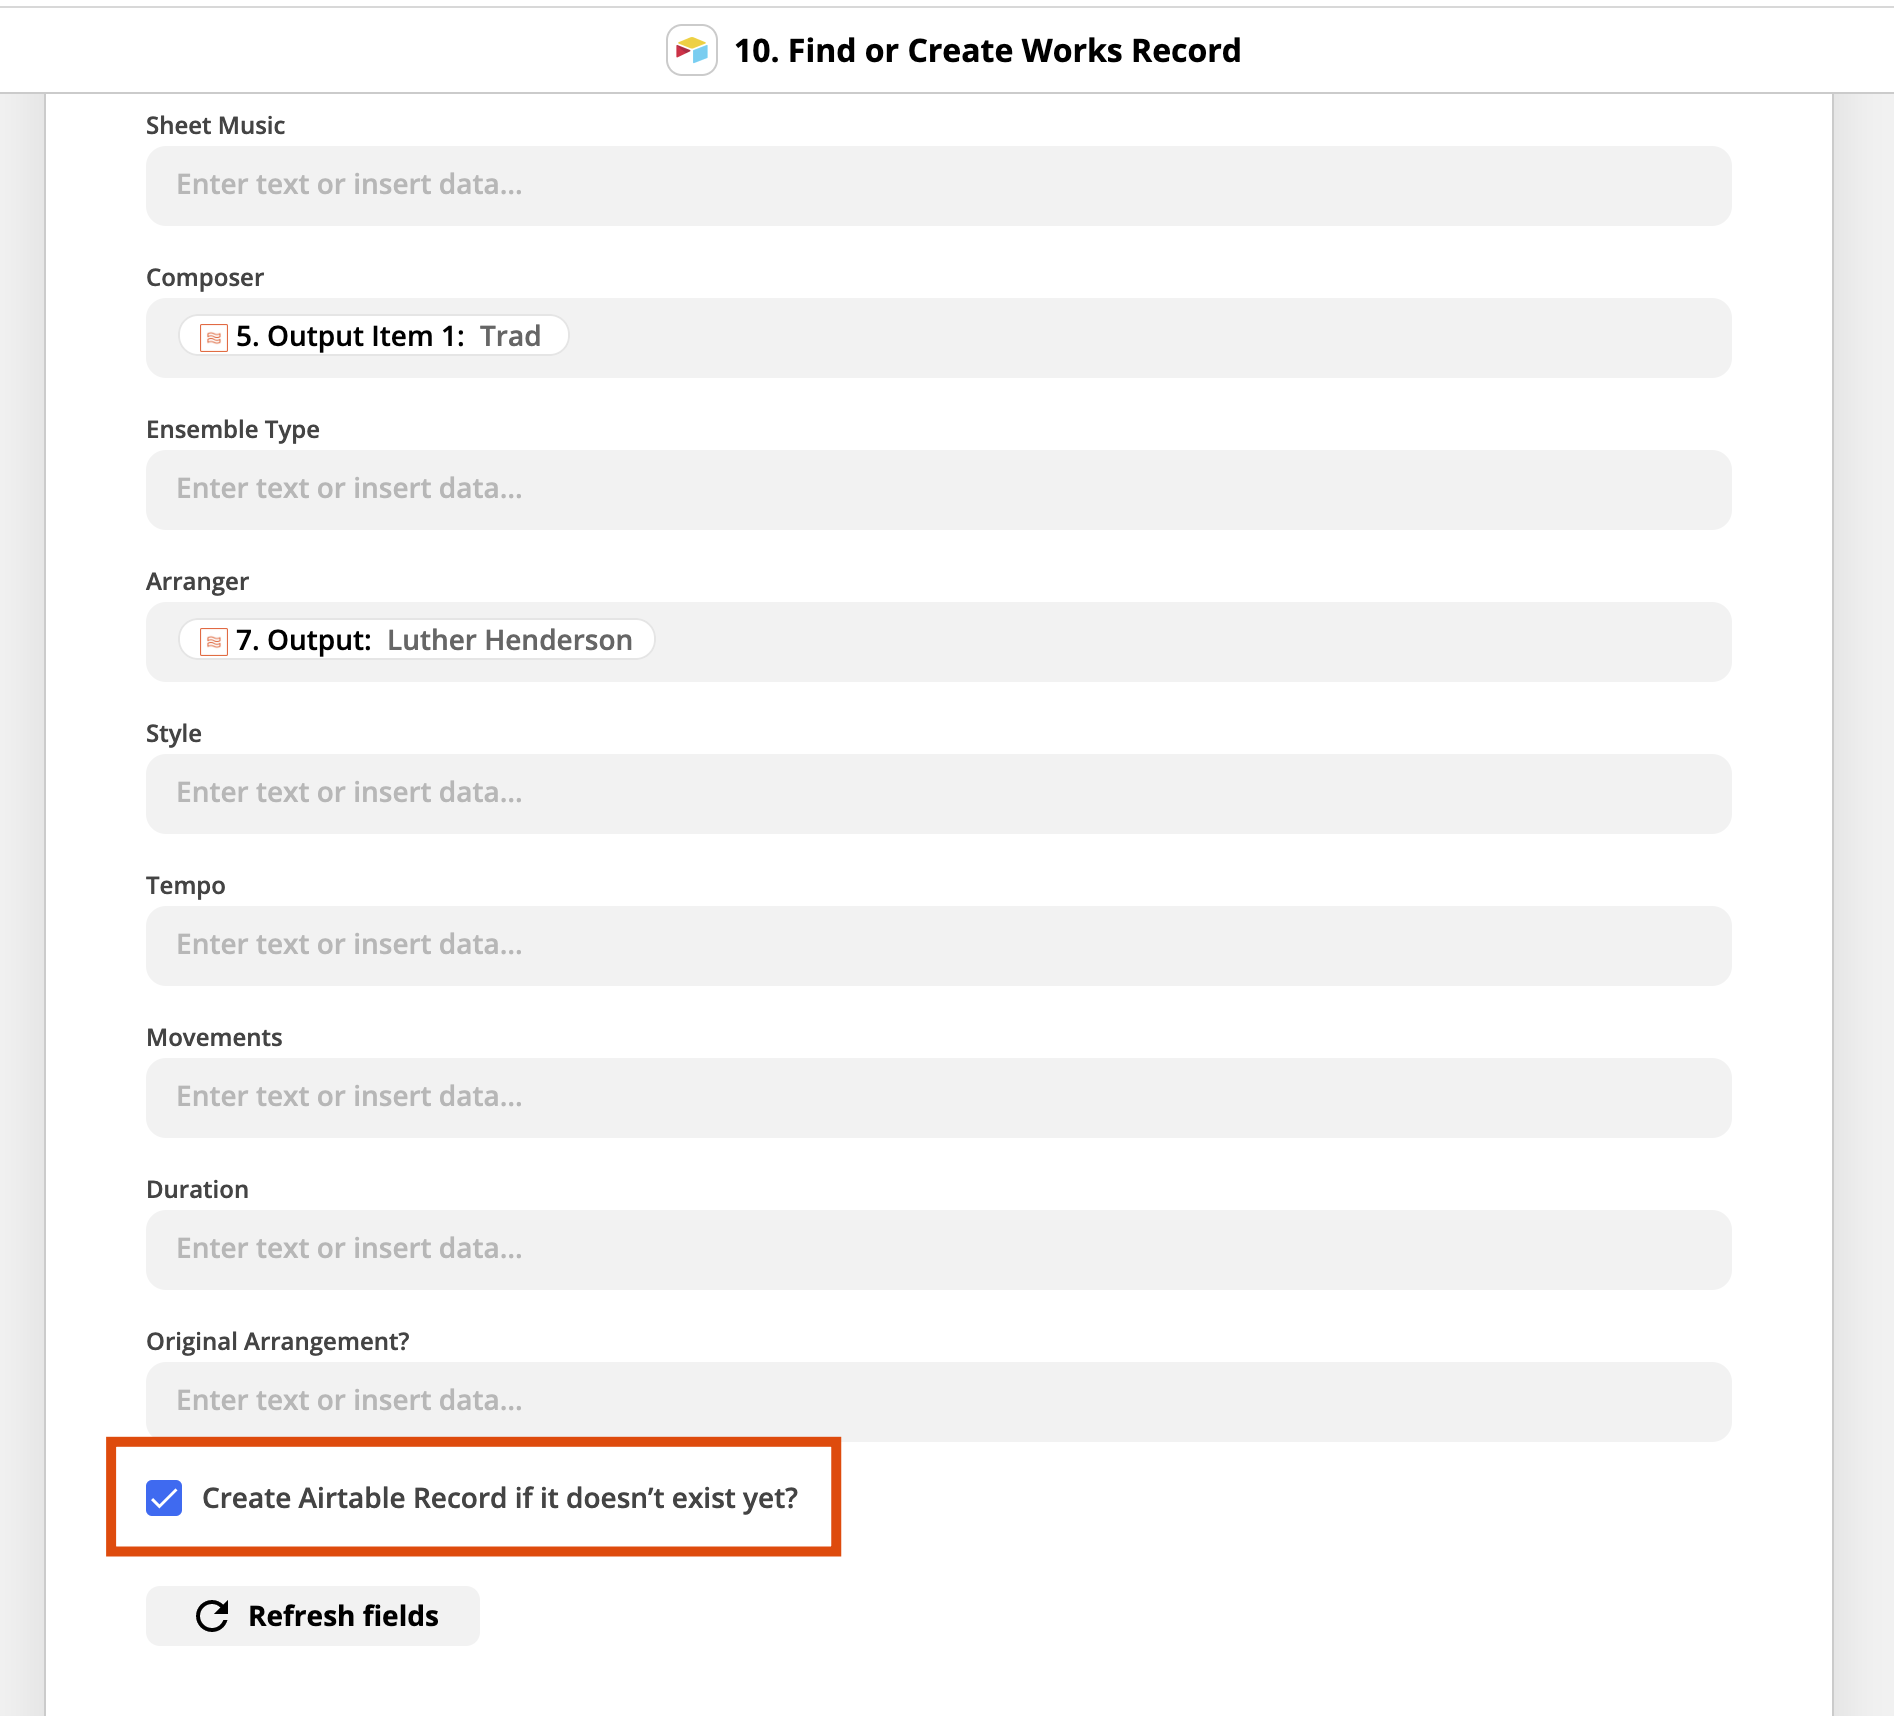Click inside the Style text field
This screenshot has height=1716, width=1894.
(x=939, y=794)
